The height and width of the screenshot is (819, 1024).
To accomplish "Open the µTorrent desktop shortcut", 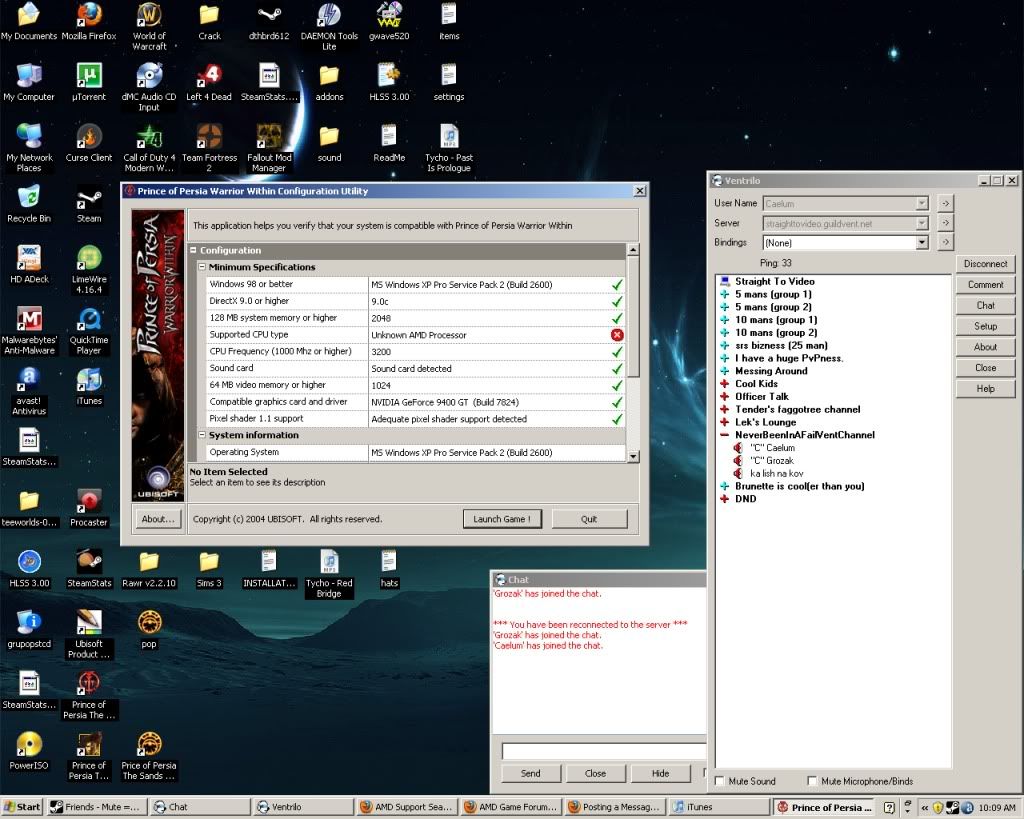I will pyautogui.click(x=89, y=77).
